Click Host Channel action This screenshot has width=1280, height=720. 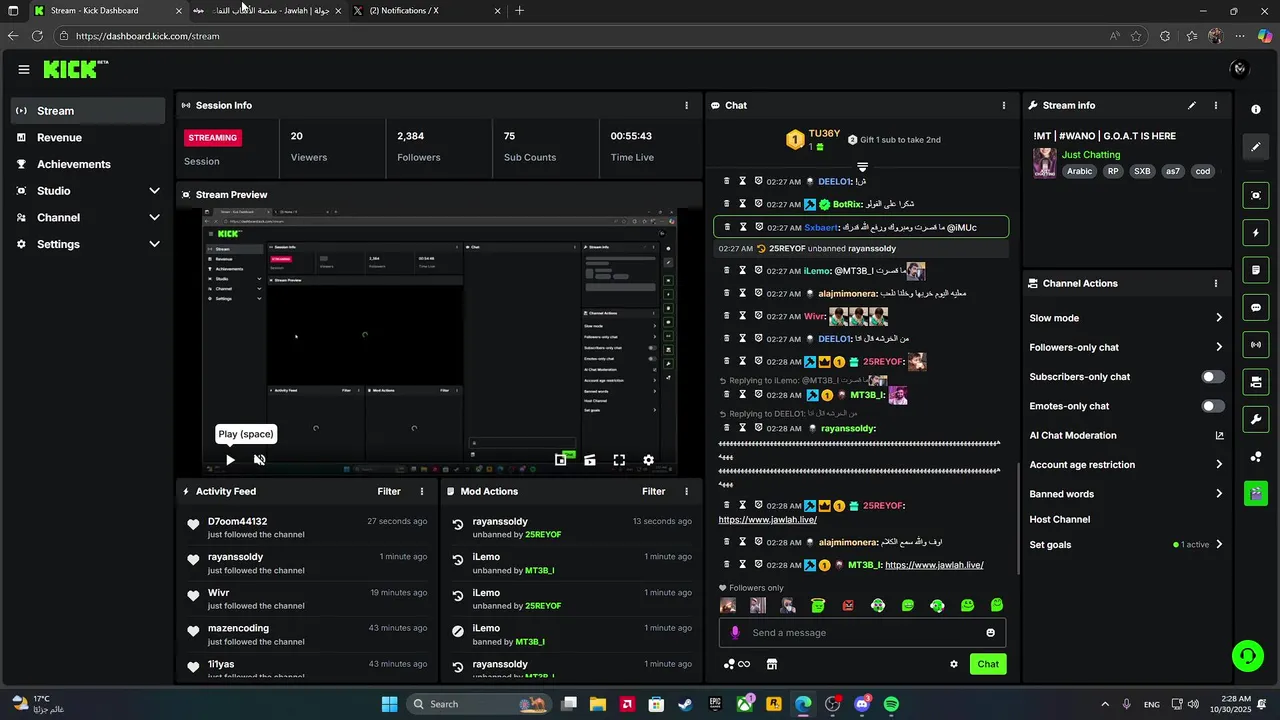click(1059, 520)
